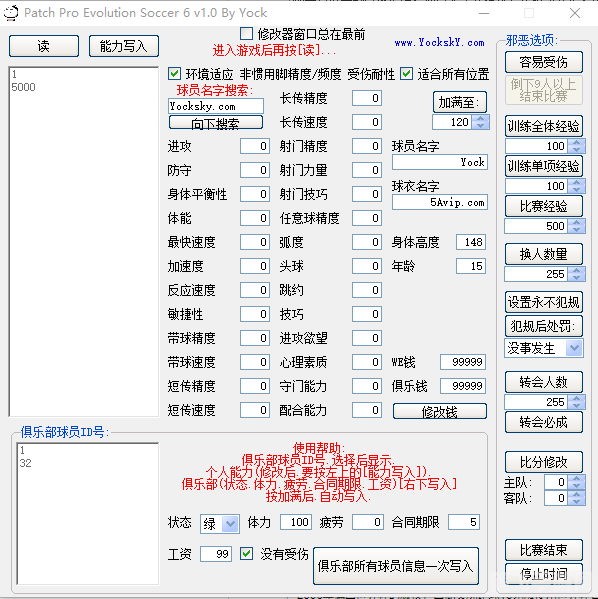
Task: Click the 合同期限 input field
Action: click(463, 522)
